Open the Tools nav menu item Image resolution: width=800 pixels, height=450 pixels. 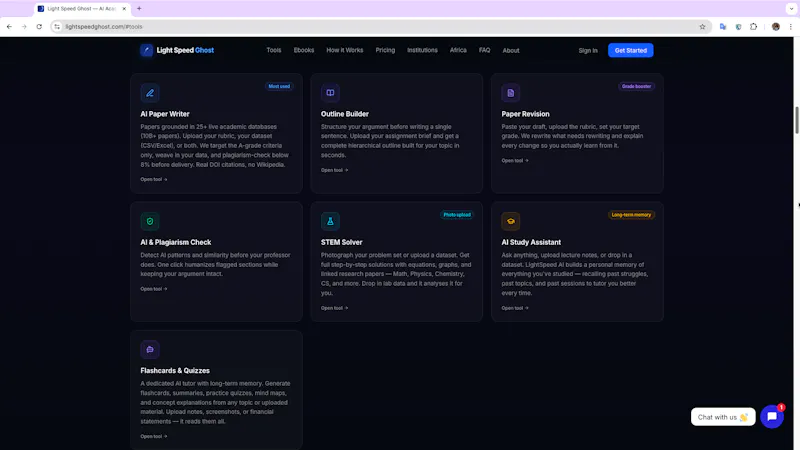click(273, 50)
